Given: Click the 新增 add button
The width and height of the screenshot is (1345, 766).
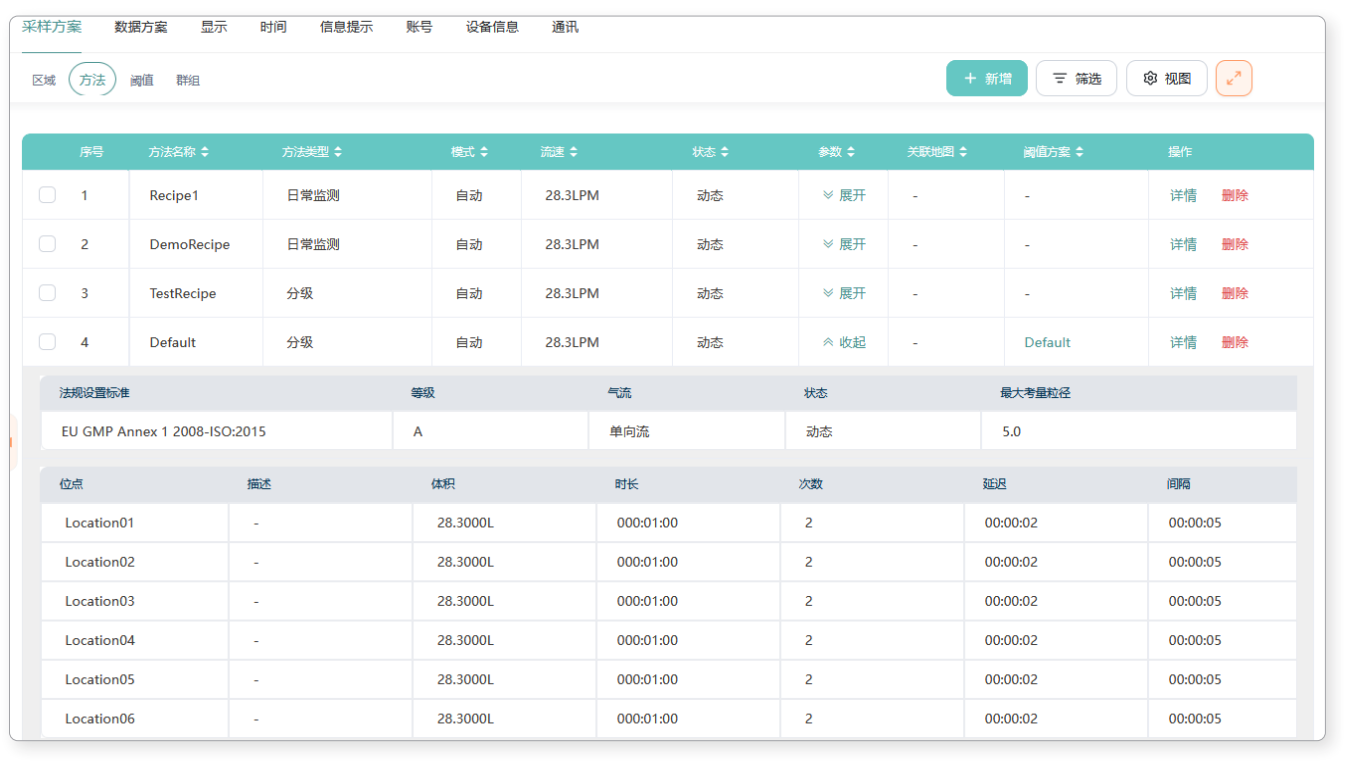Looking at the screenshot, I should tap(987, 78).
